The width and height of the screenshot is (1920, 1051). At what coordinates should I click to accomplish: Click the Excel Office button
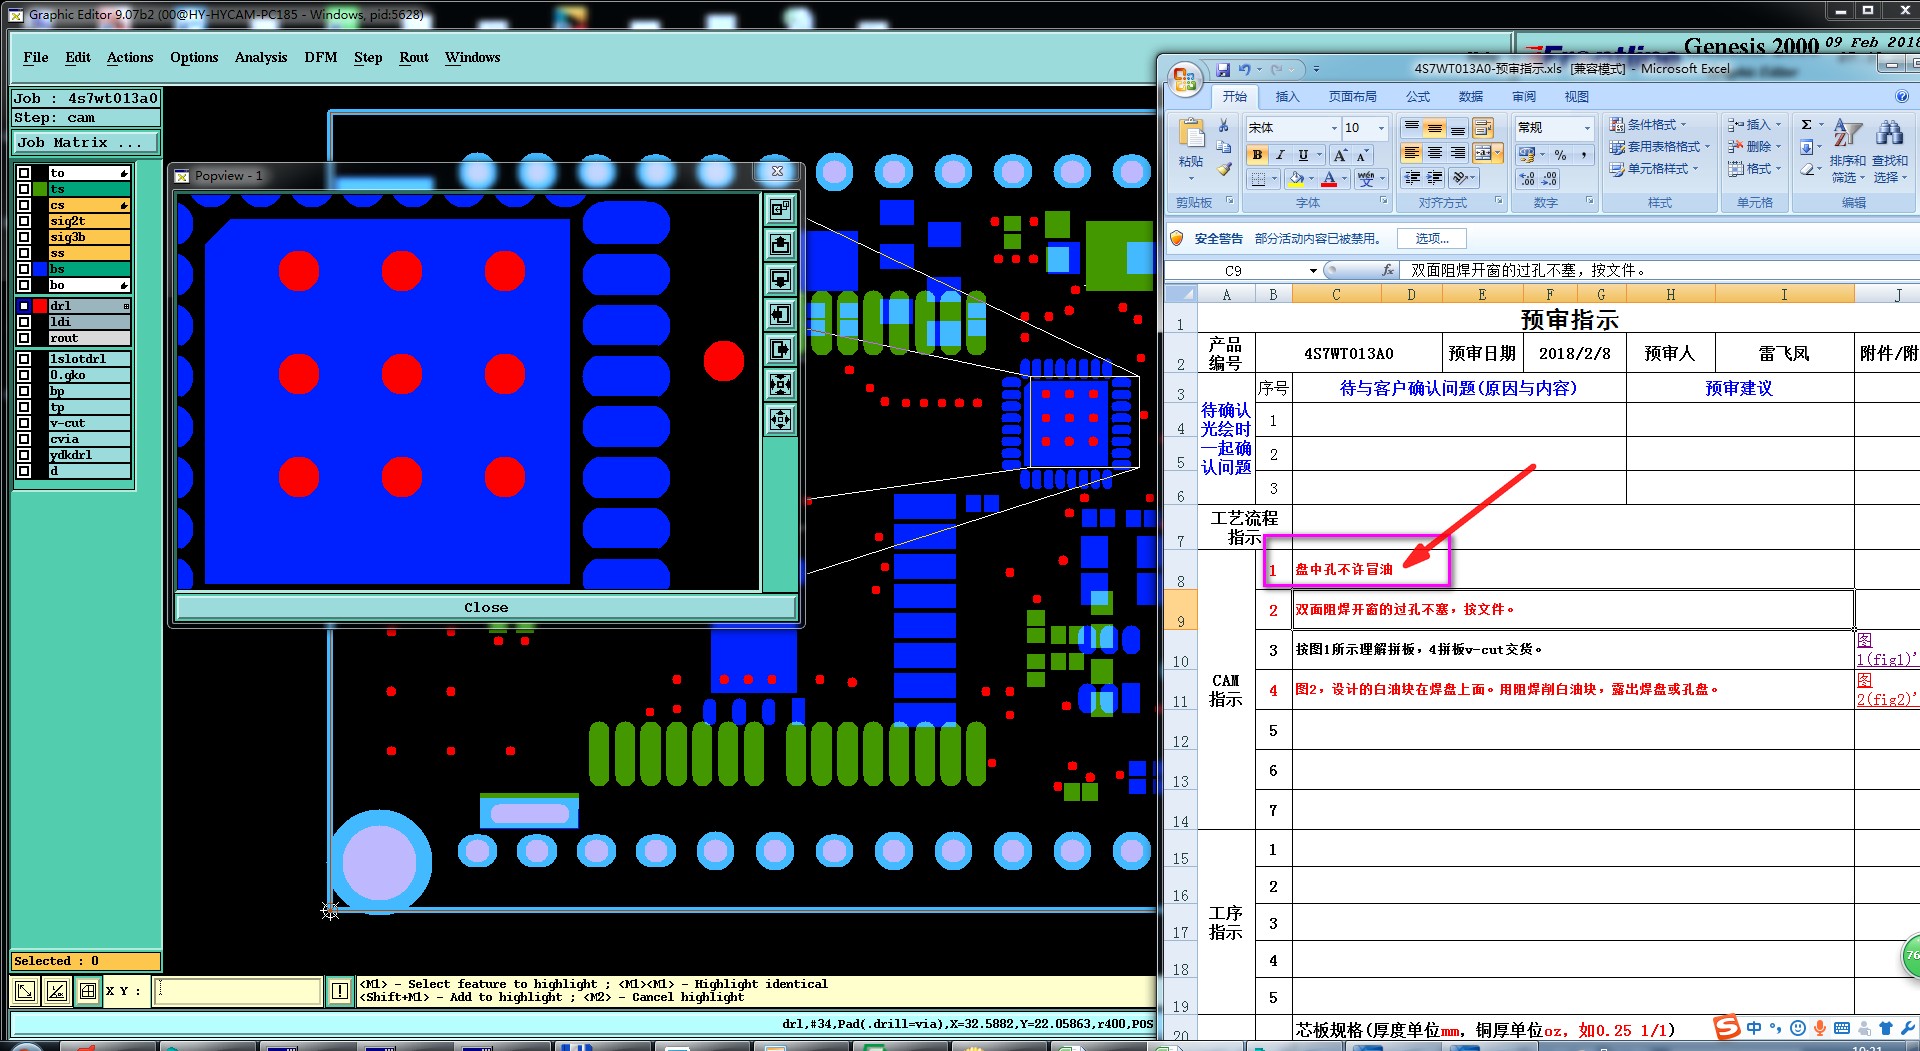tap(1185, 80)
